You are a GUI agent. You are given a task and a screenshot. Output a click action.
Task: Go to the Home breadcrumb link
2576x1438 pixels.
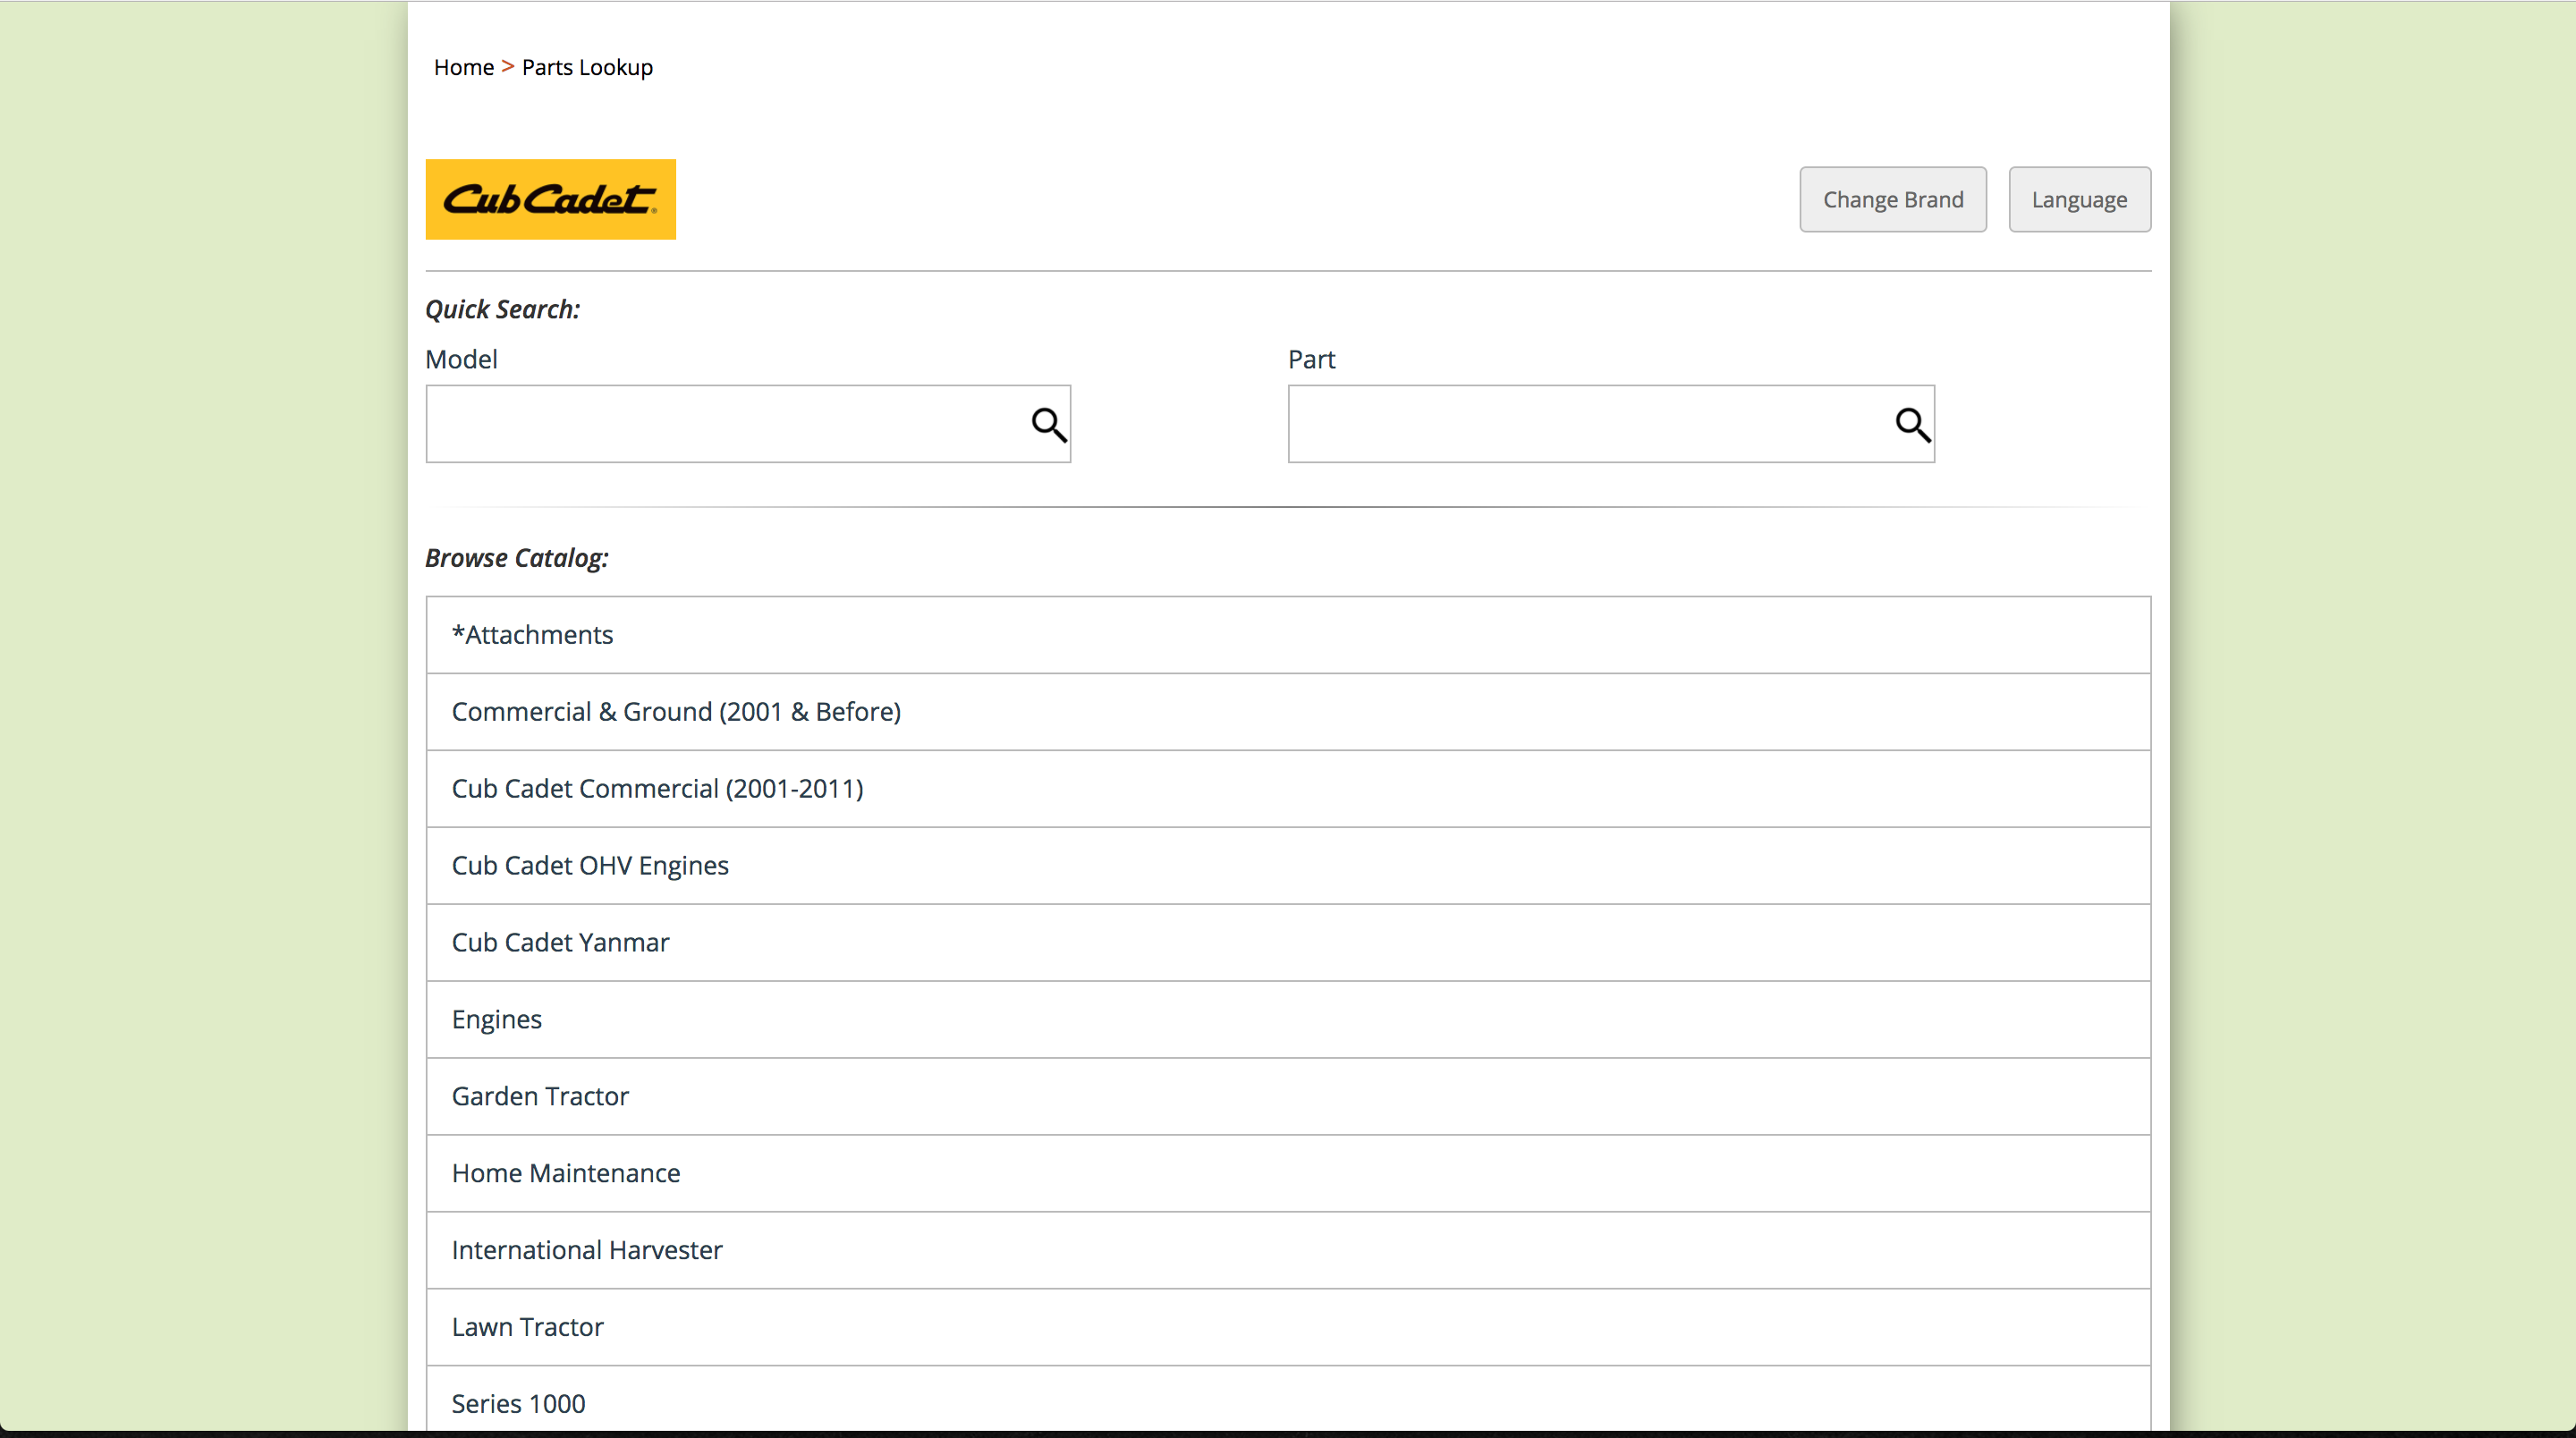click(463, 67)
